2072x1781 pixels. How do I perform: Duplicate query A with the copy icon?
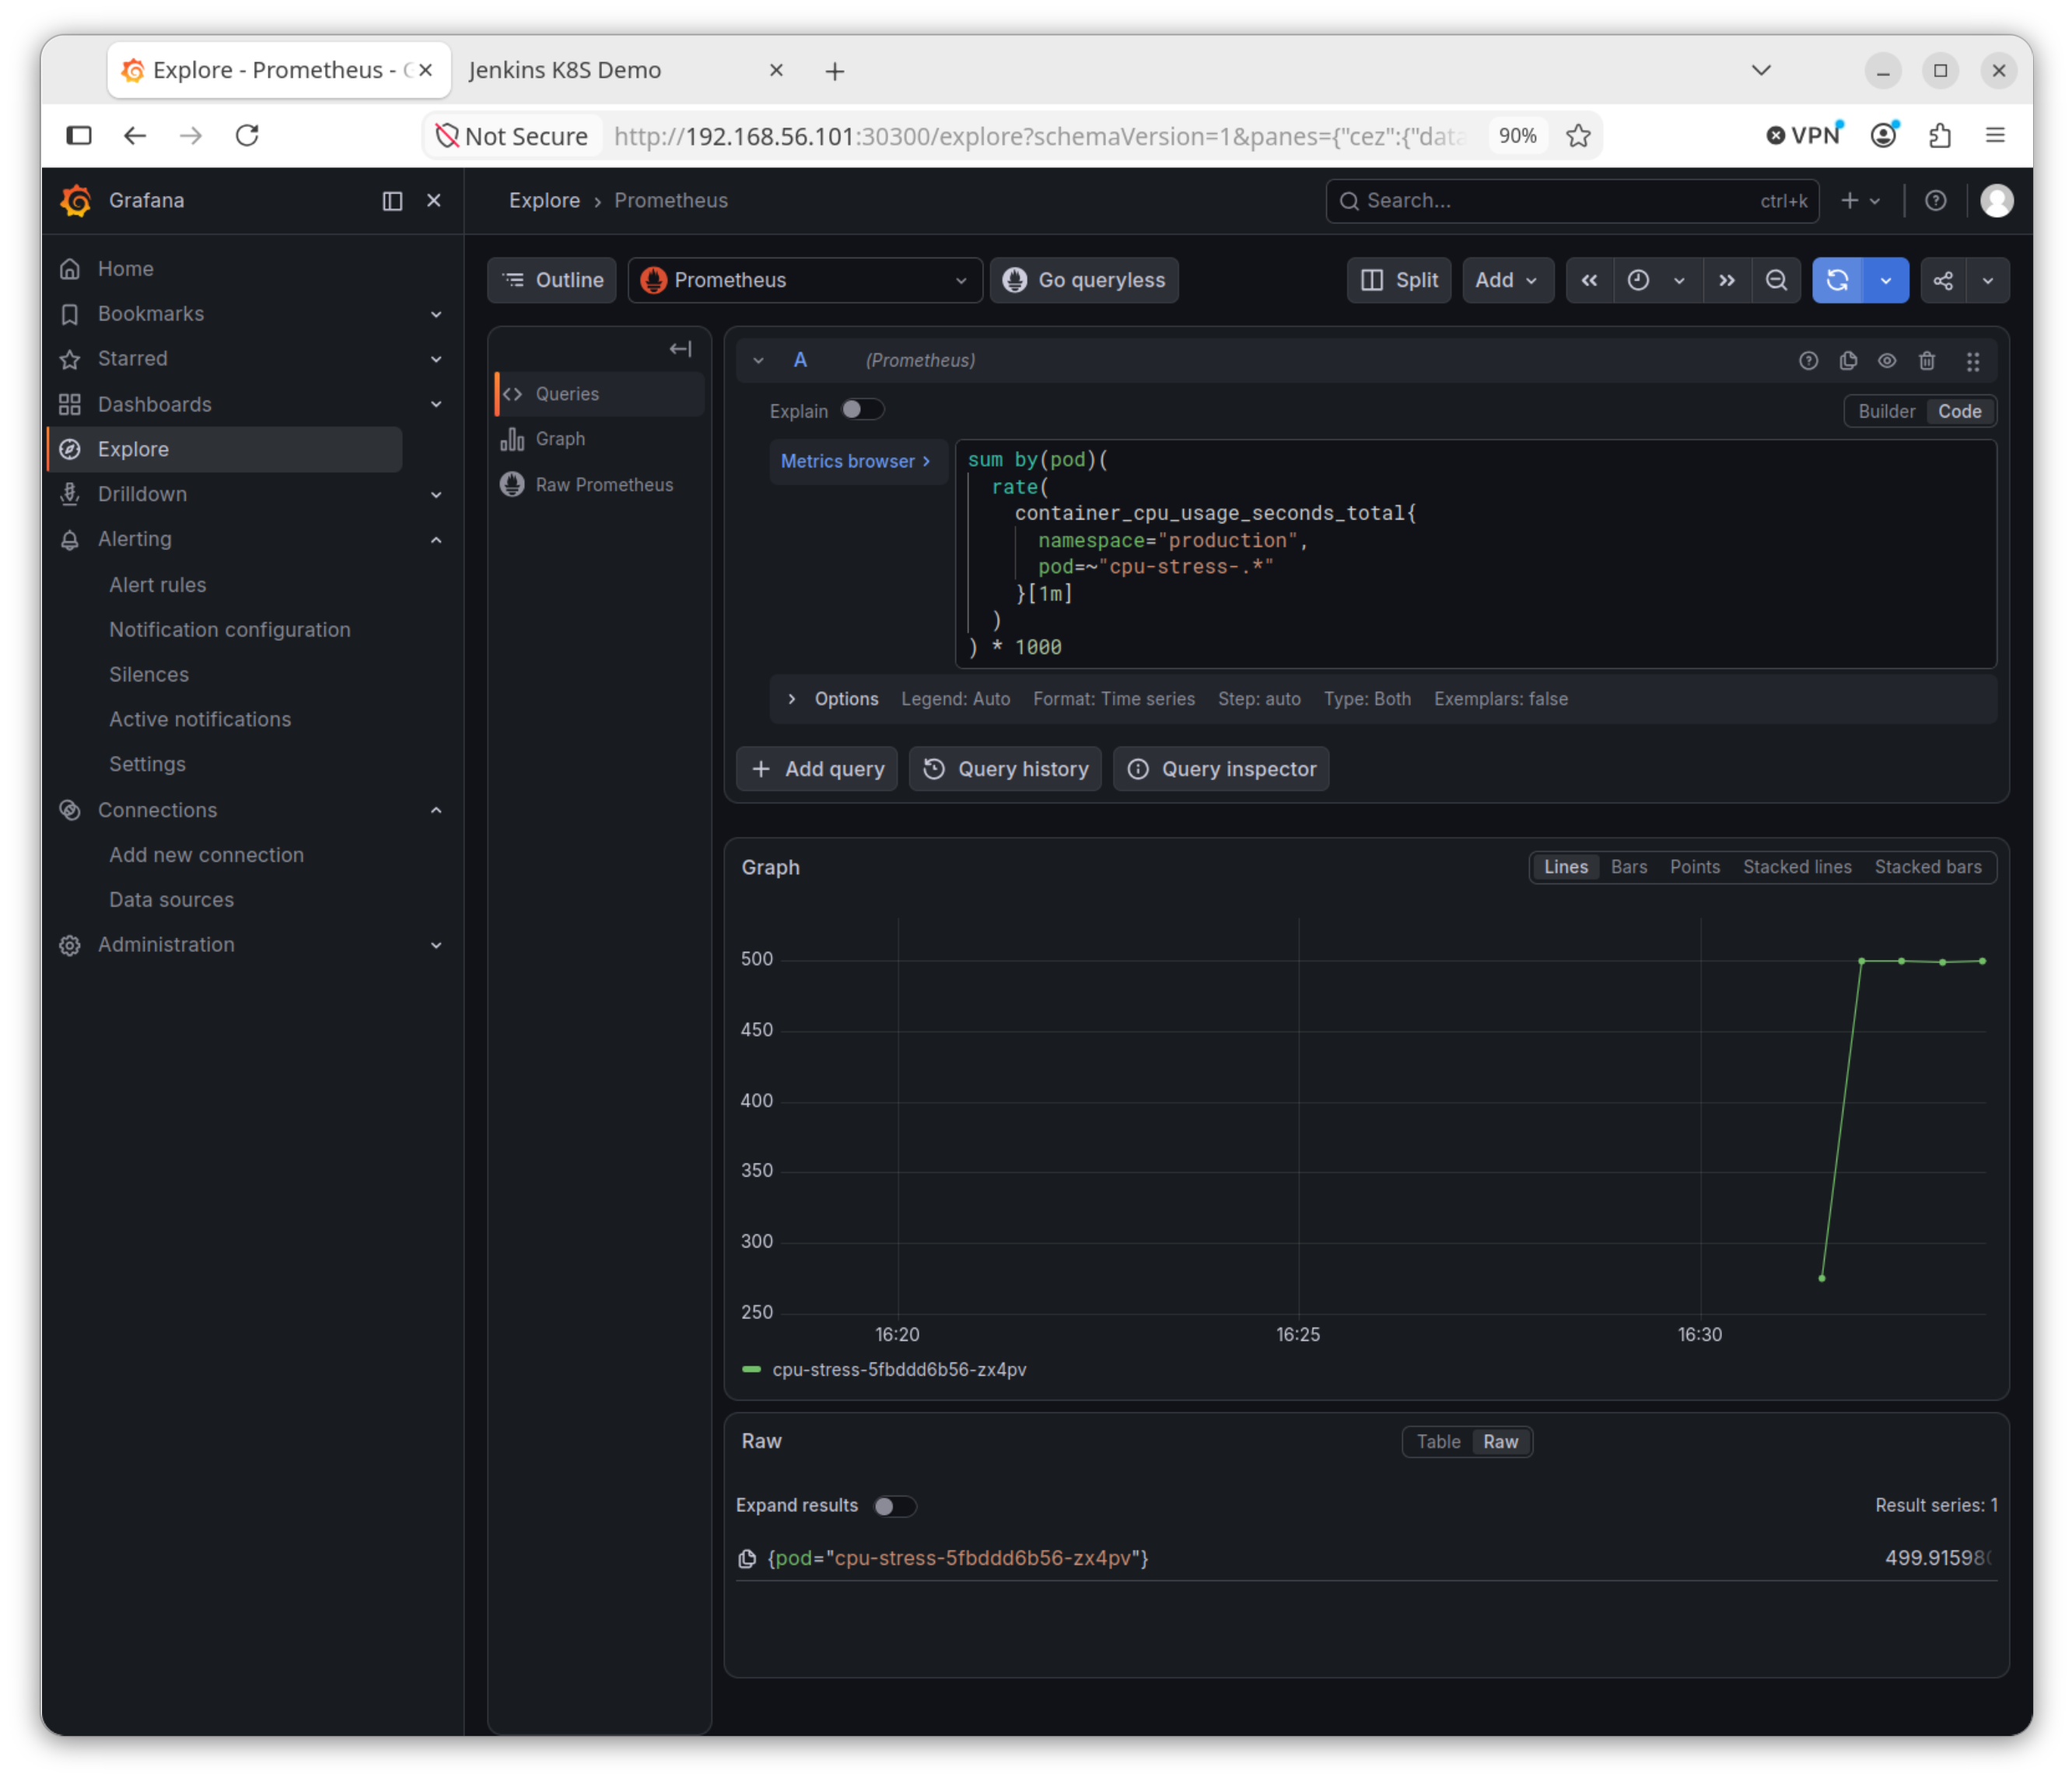1848,361
